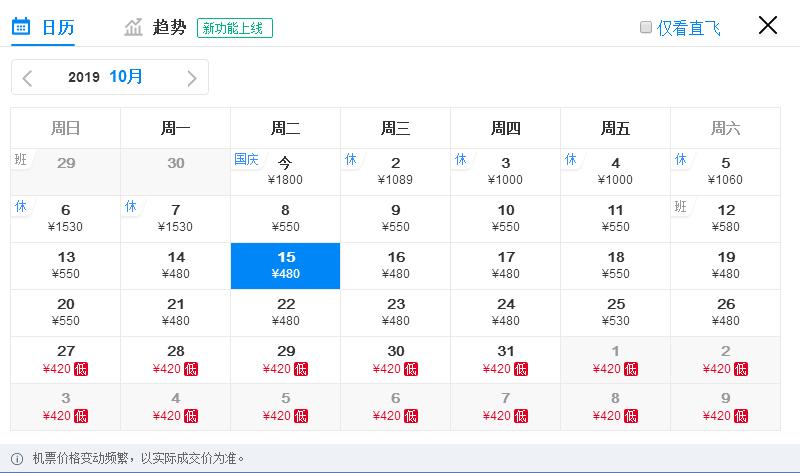Pick October 25 priced ¥530
The width and height of the screenshot is (800, 473).
point(615,313)
